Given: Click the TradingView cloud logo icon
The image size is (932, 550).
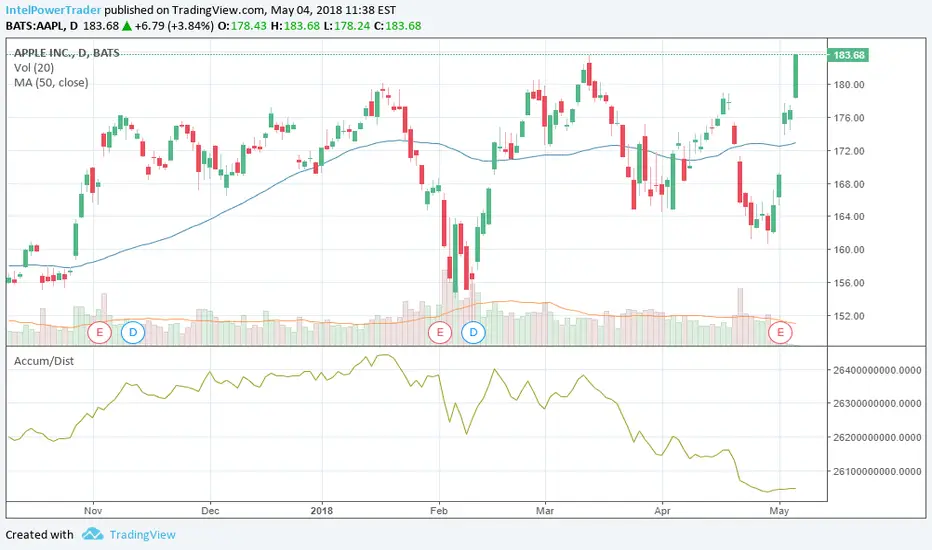Looking at the screenshot, I should click(x=92, y=534).
